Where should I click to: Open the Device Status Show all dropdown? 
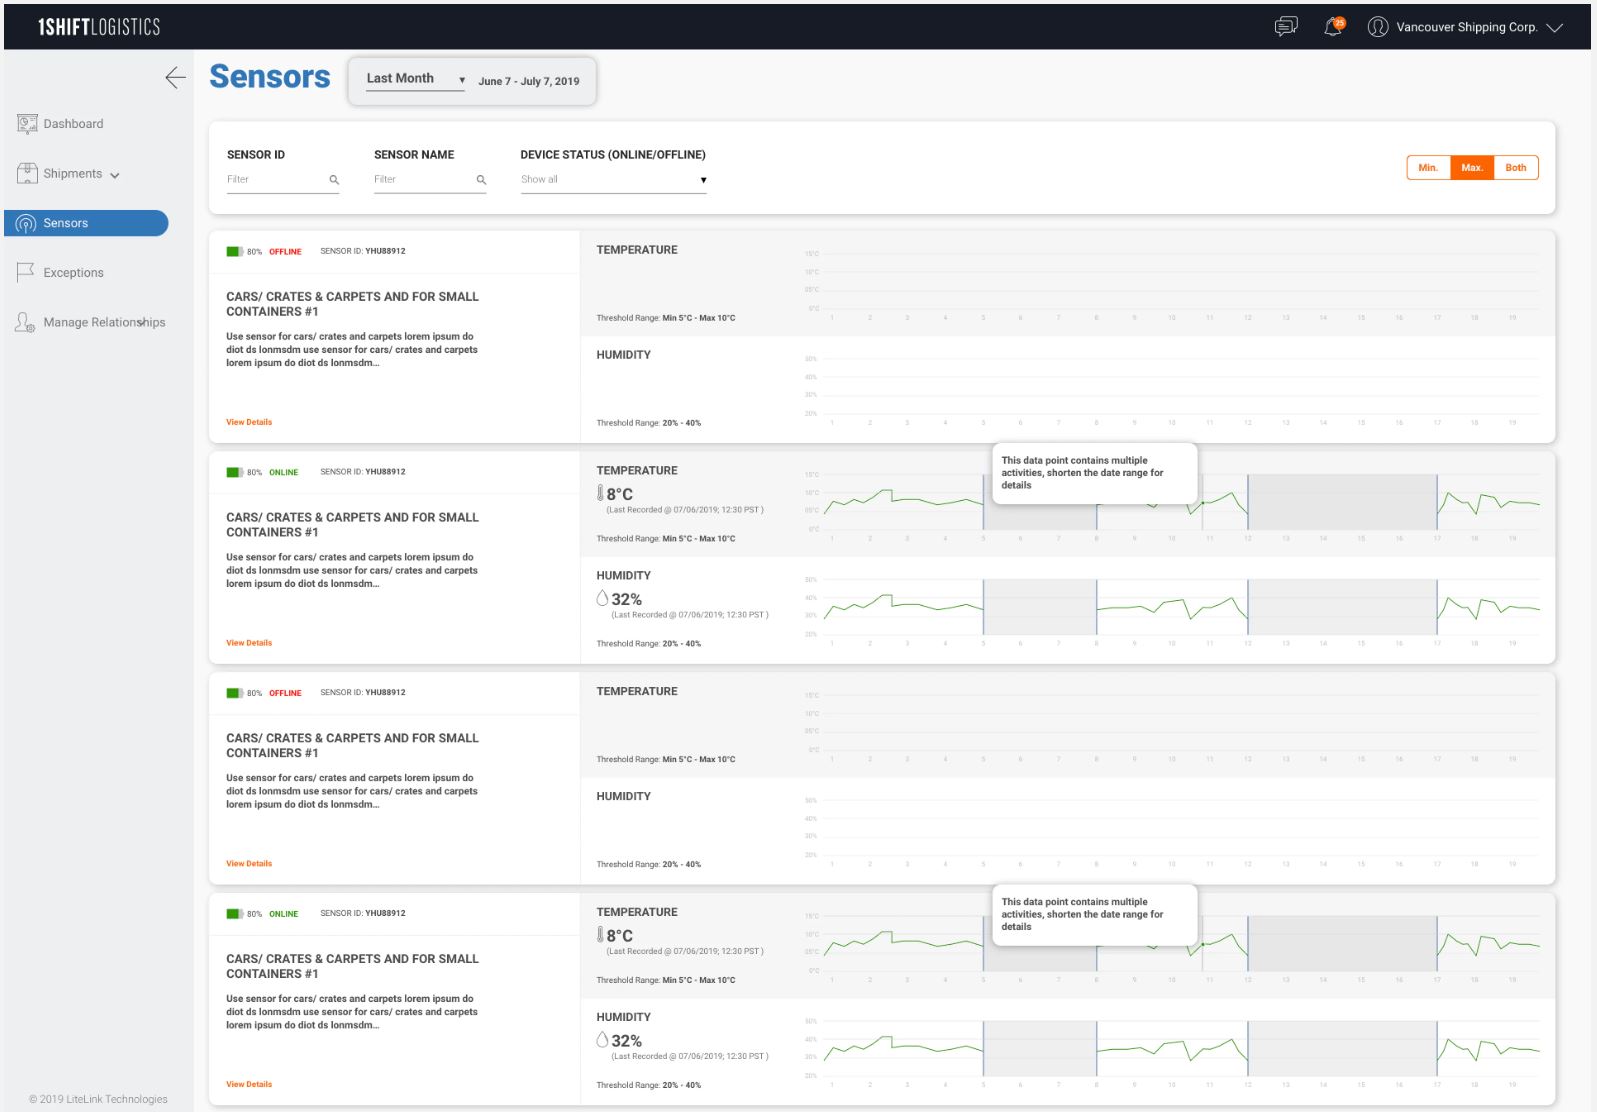613,180
